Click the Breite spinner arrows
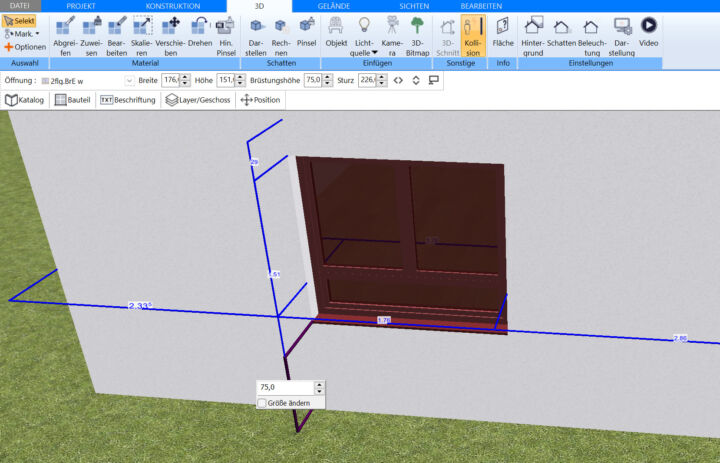The width and height of the screenshot is (720, 463). [185, 80]
